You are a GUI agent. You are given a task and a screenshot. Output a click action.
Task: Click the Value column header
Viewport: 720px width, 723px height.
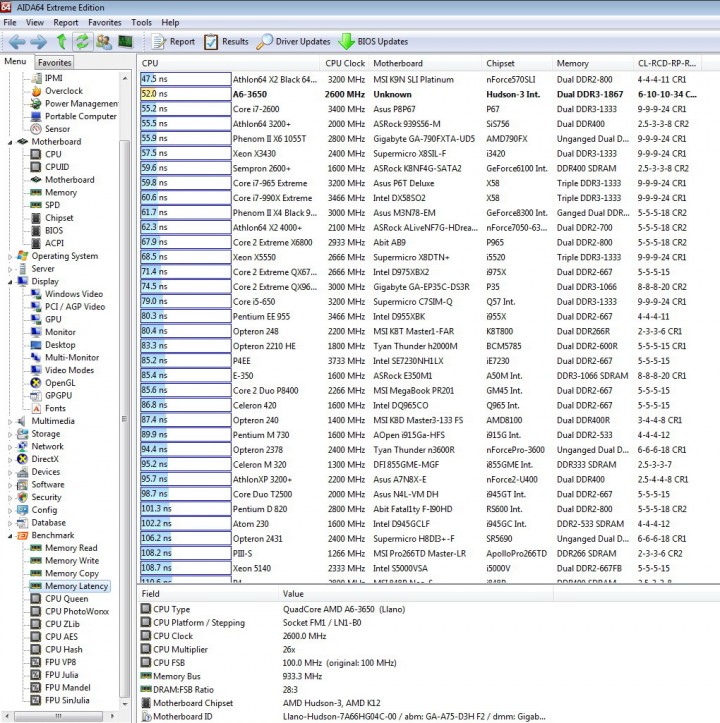click(416, 593)
